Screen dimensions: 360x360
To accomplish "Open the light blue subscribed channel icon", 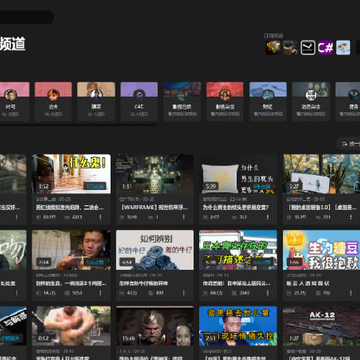I will pyautogui.click(x=343, y=48).
